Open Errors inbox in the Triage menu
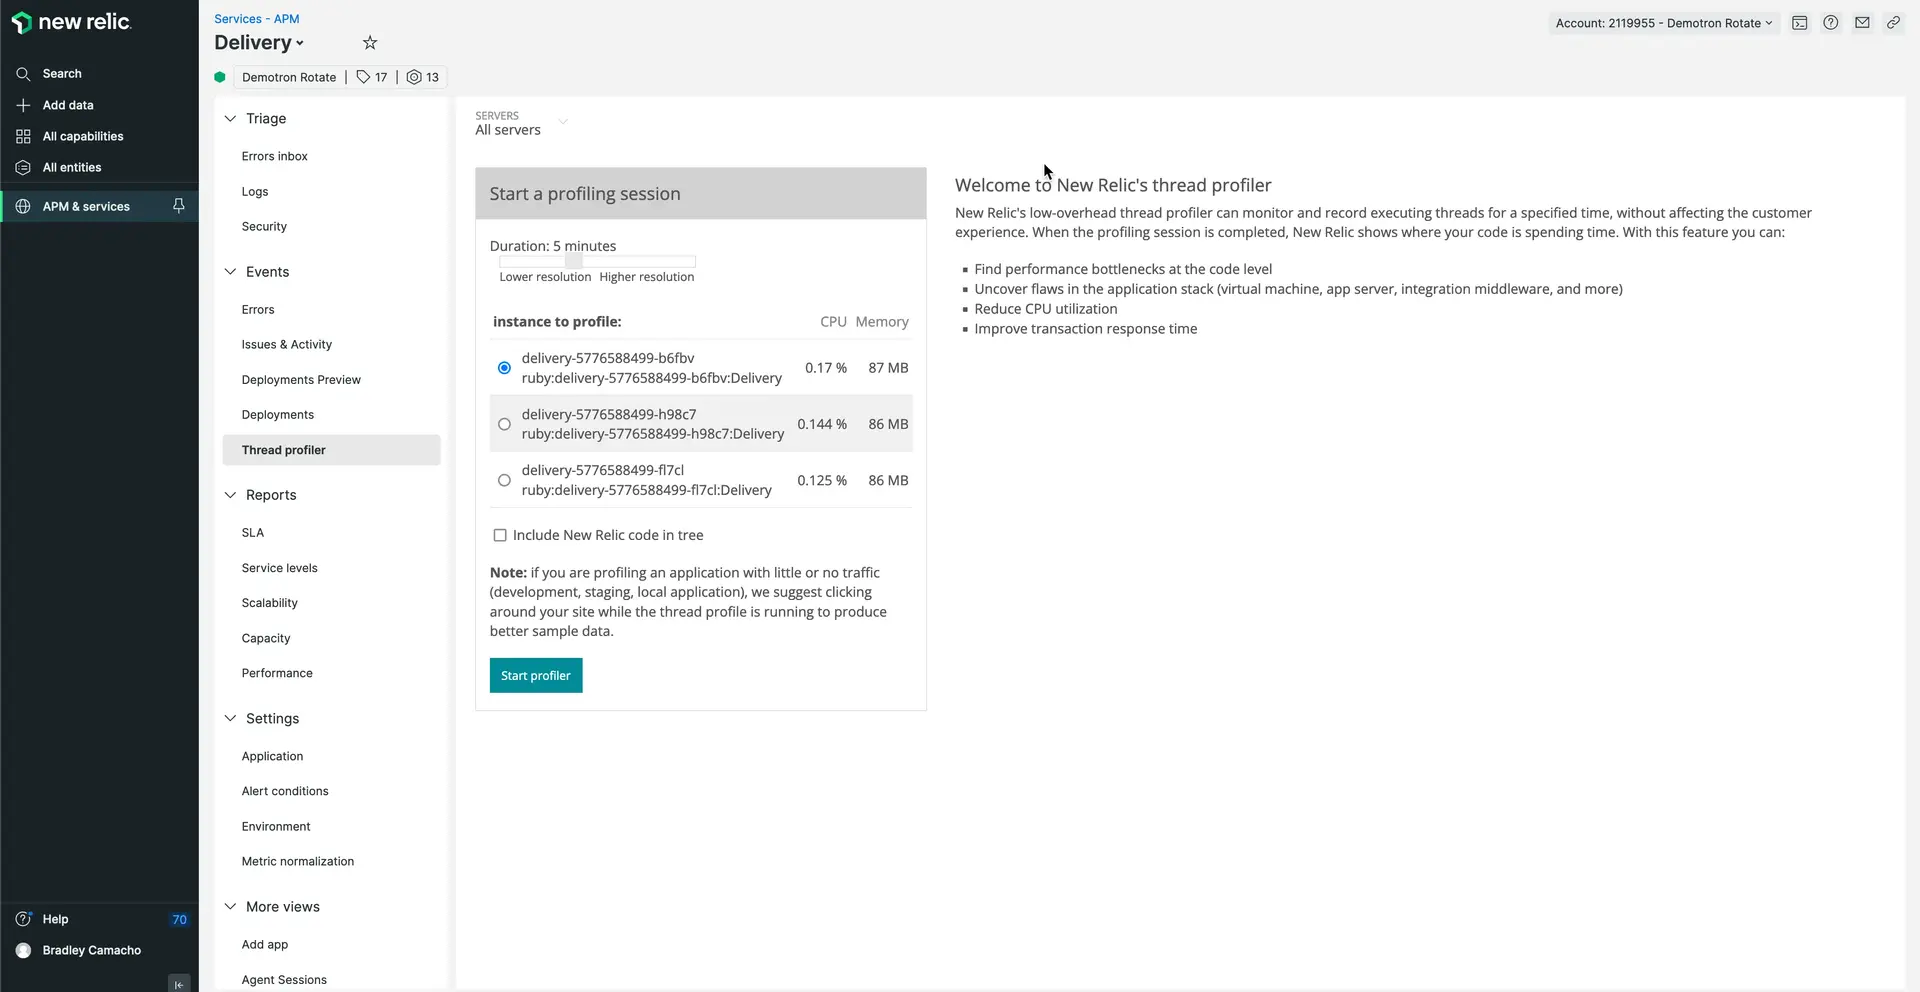Screen dimensions: 1920x992 coord(274,156)
